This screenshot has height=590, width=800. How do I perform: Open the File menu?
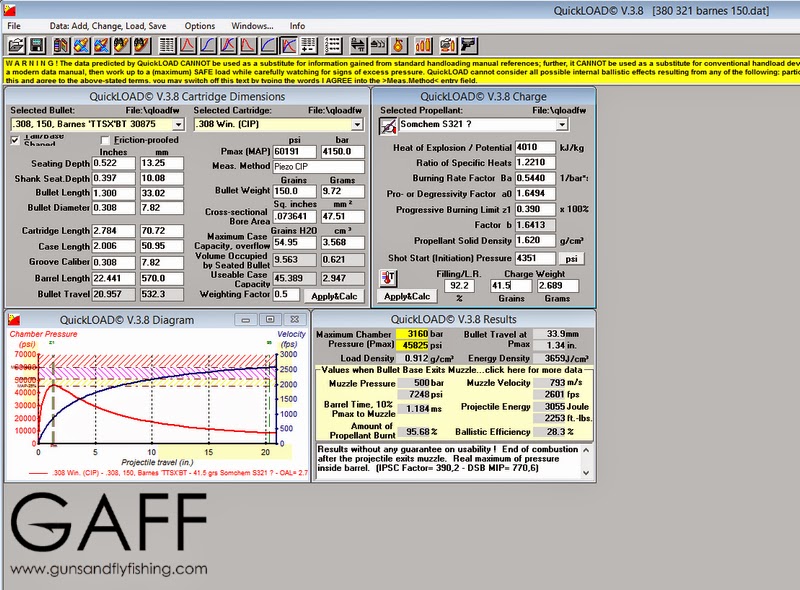coord(14,26)
